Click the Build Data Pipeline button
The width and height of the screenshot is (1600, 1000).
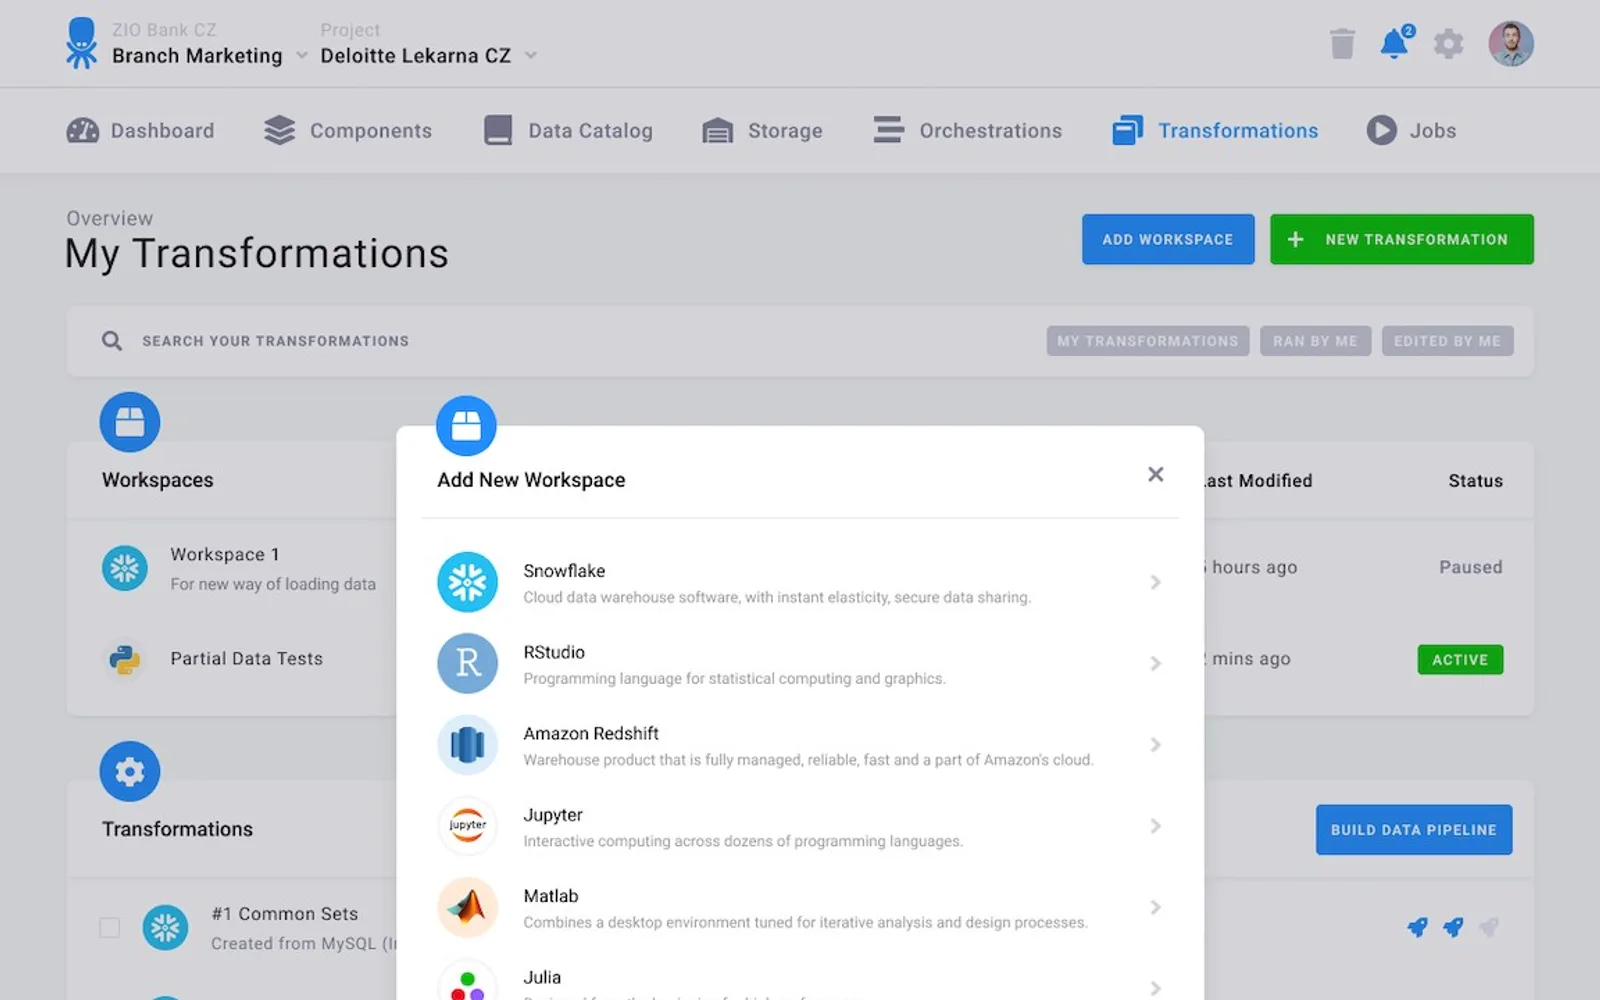click(x=1413, y=830)
